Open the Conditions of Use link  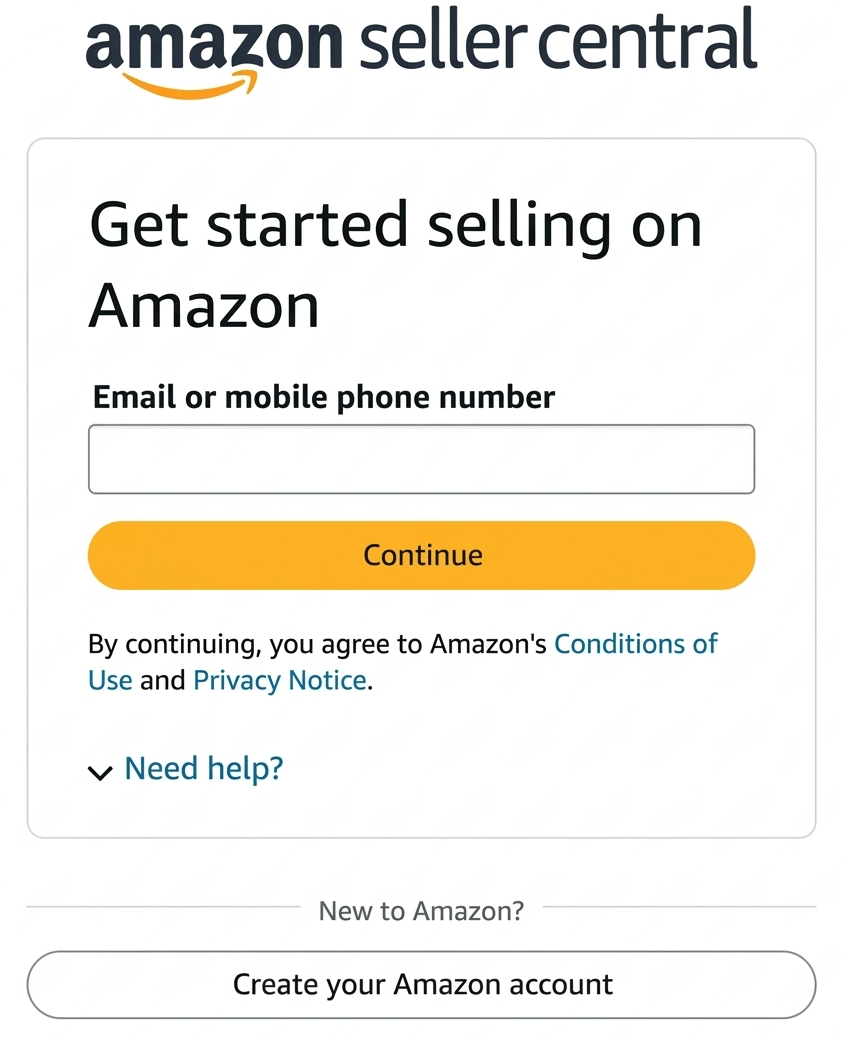[x=637, y=644]
